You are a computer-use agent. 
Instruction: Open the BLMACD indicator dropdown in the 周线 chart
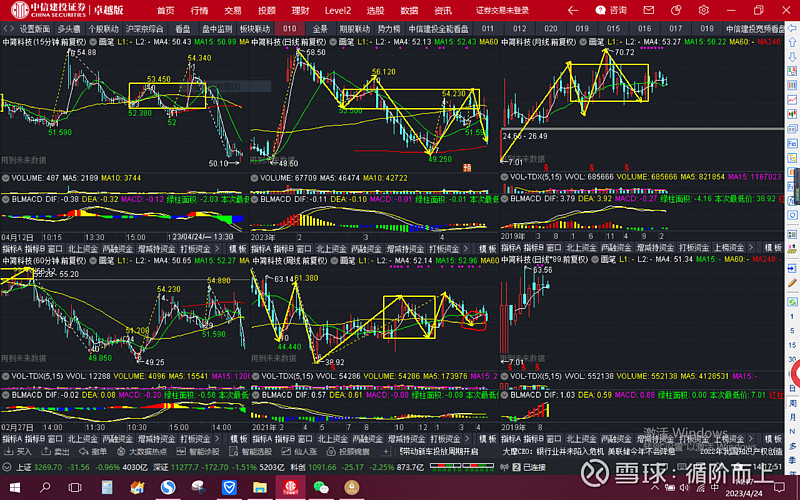coord(254,395)
